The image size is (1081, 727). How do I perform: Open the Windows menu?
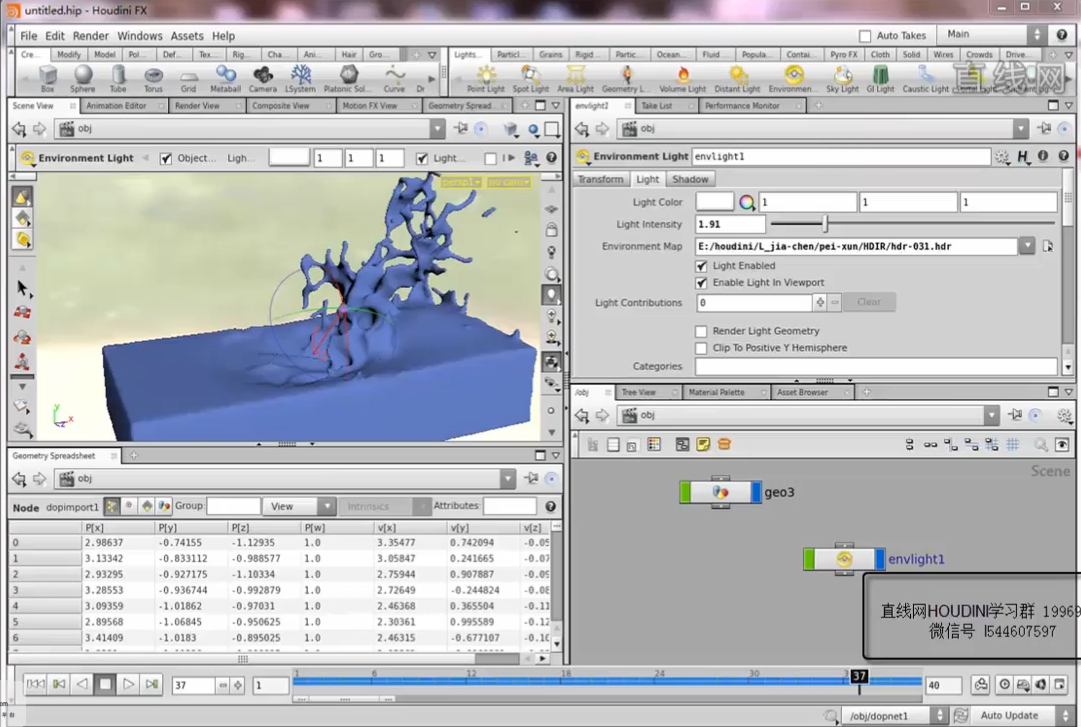pos(140,36)
